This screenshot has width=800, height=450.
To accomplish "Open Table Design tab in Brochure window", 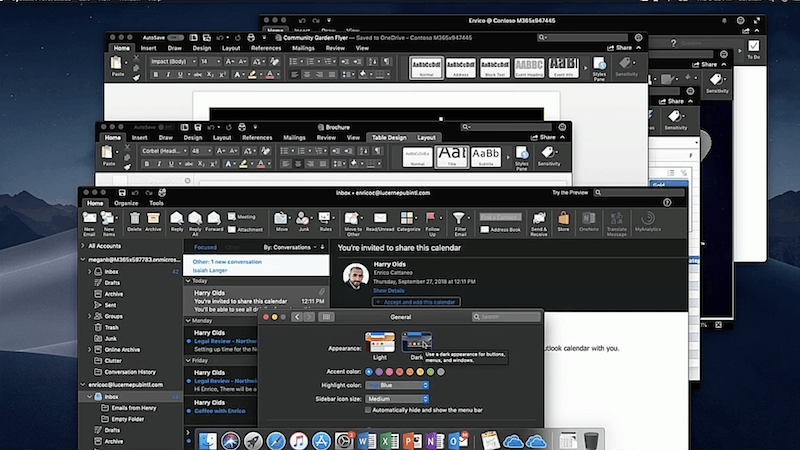I will pyautogui.click(x=389, y=138).
